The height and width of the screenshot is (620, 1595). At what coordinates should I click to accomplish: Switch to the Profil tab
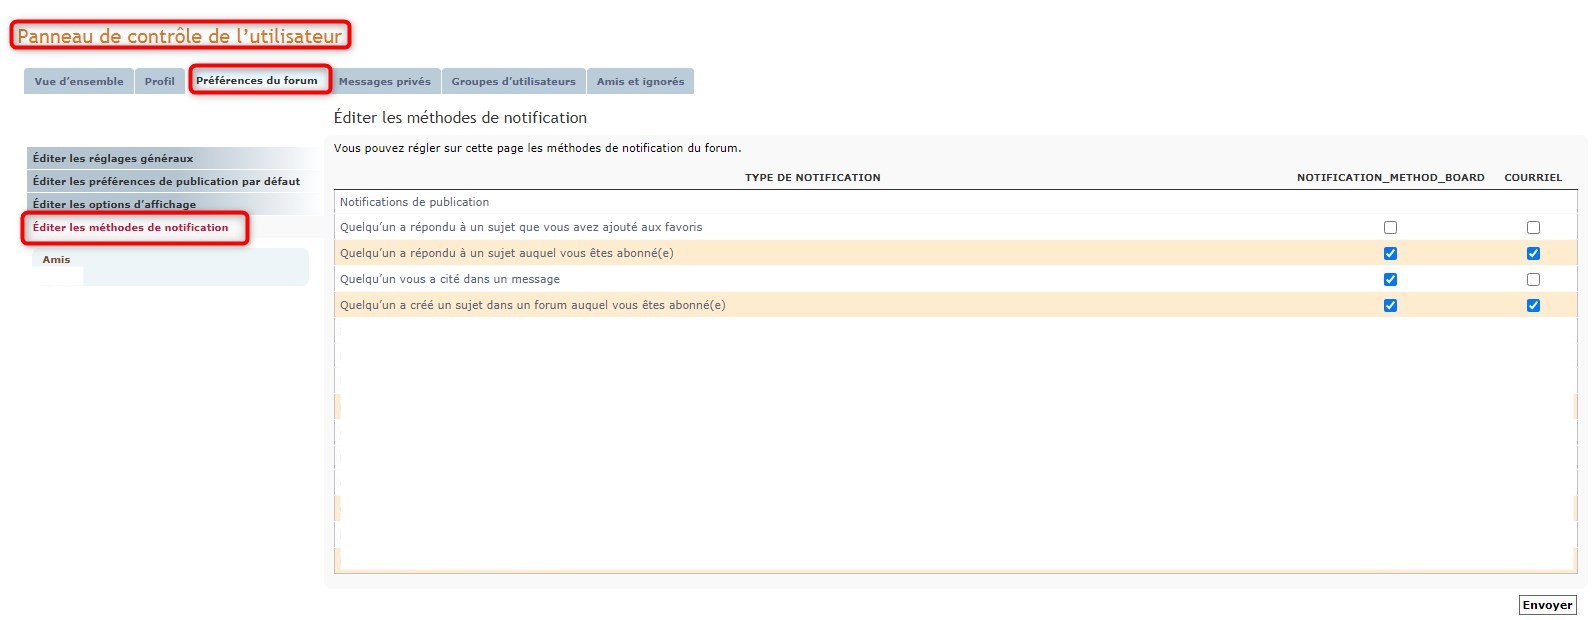[x=159, y=82]
